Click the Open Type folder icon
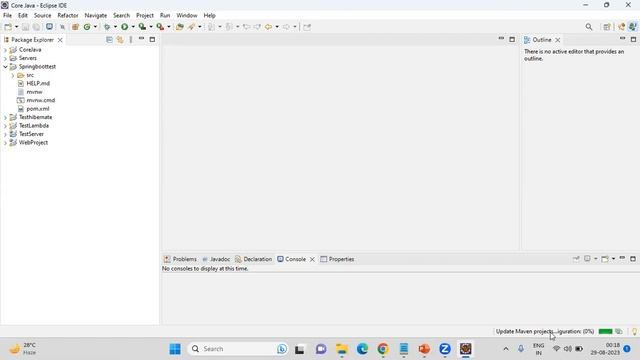Viewport: 640px width, 360px height. (180, 27)
